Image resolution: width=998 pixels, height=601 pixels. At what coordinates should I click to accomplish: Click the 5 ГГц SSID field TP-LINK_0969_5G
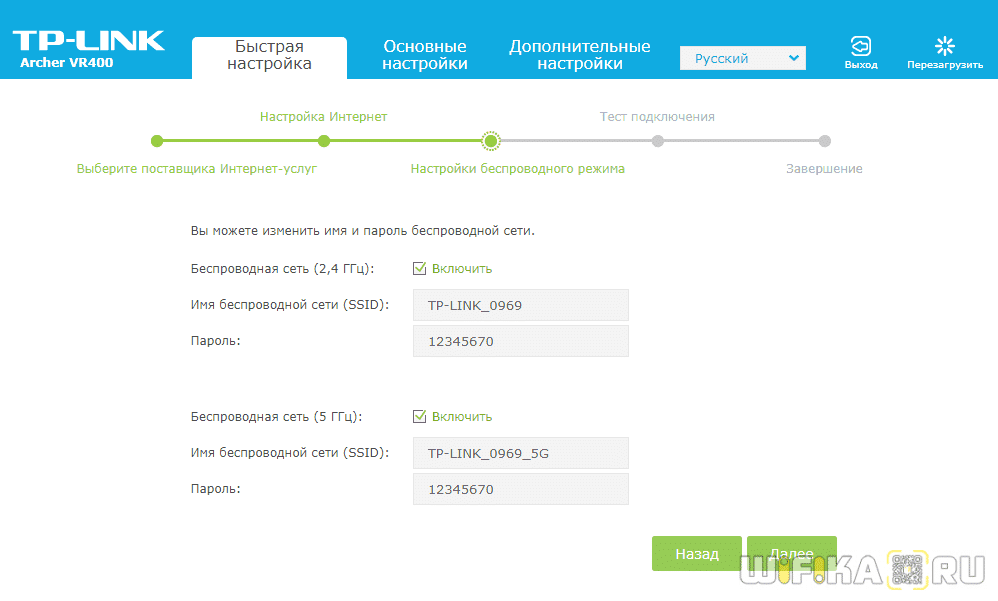click(520, 453)
